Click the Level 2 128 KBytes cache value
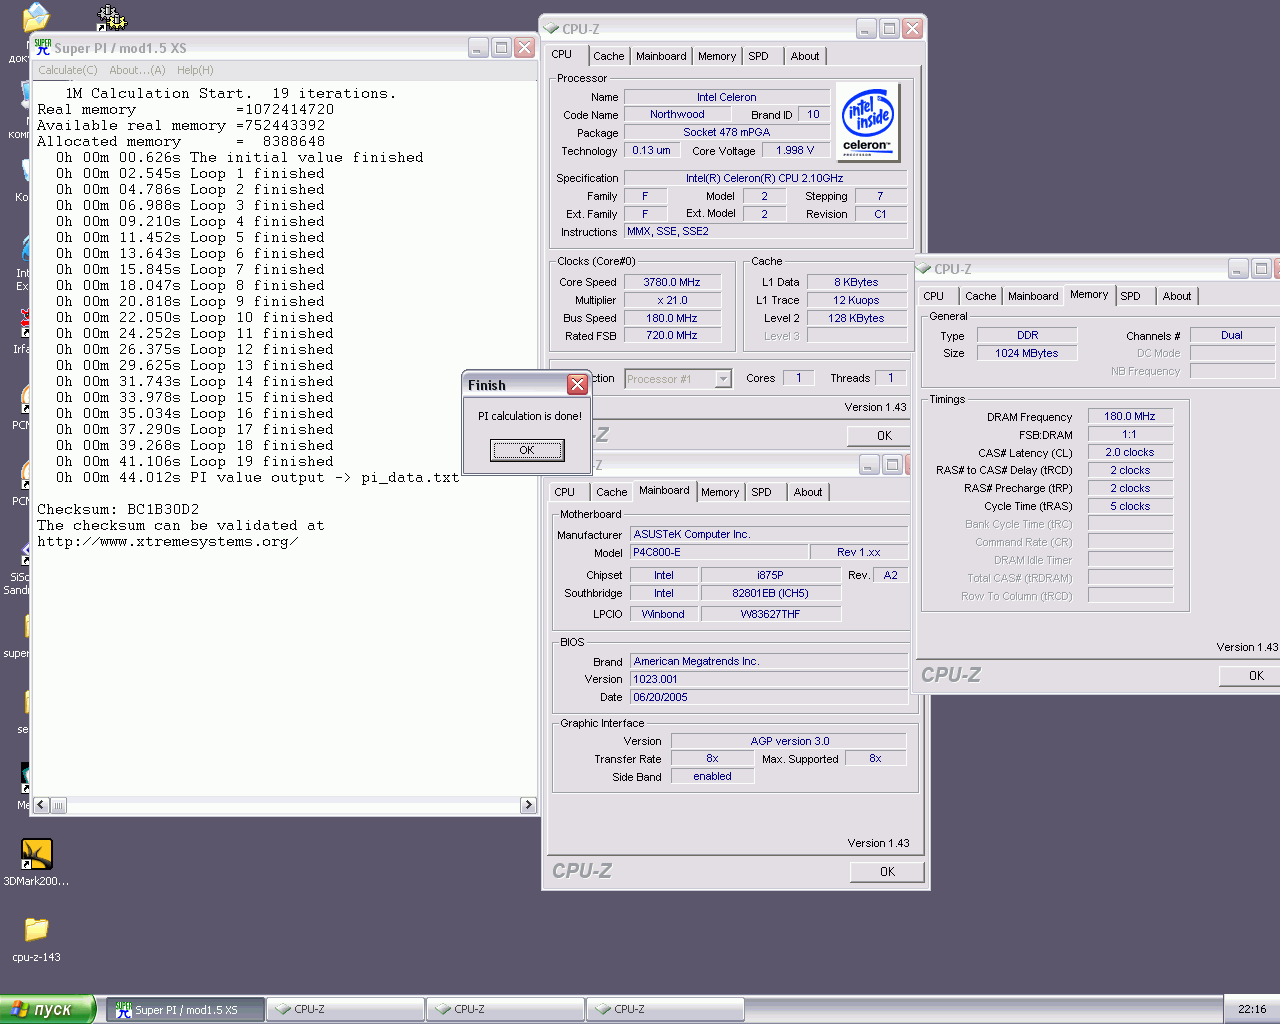This screenshot has height=1024, width=1280. tap(856, 318)
